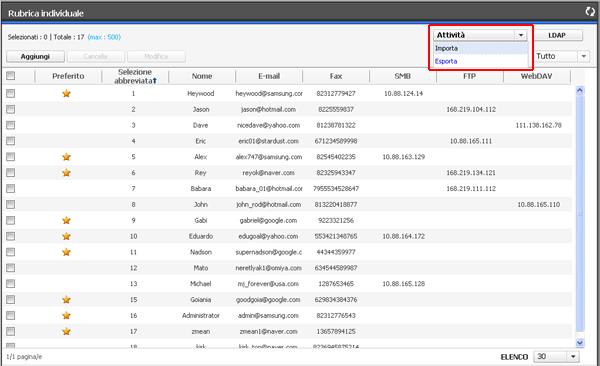
Task: Toggle favorite star for Rey
Action: coord(66,173)
